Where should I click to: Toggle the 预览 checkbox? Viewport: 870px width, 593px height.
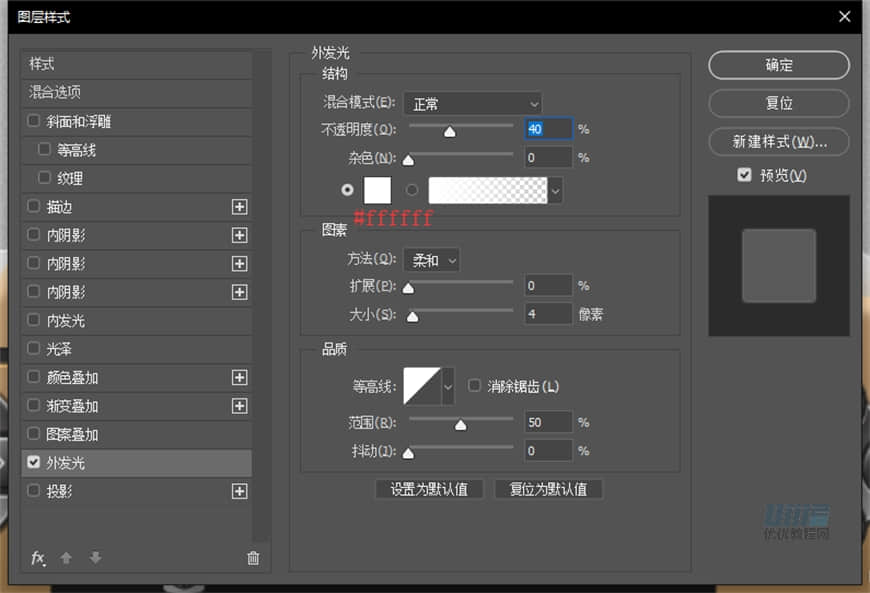click(x=744, y=172)
